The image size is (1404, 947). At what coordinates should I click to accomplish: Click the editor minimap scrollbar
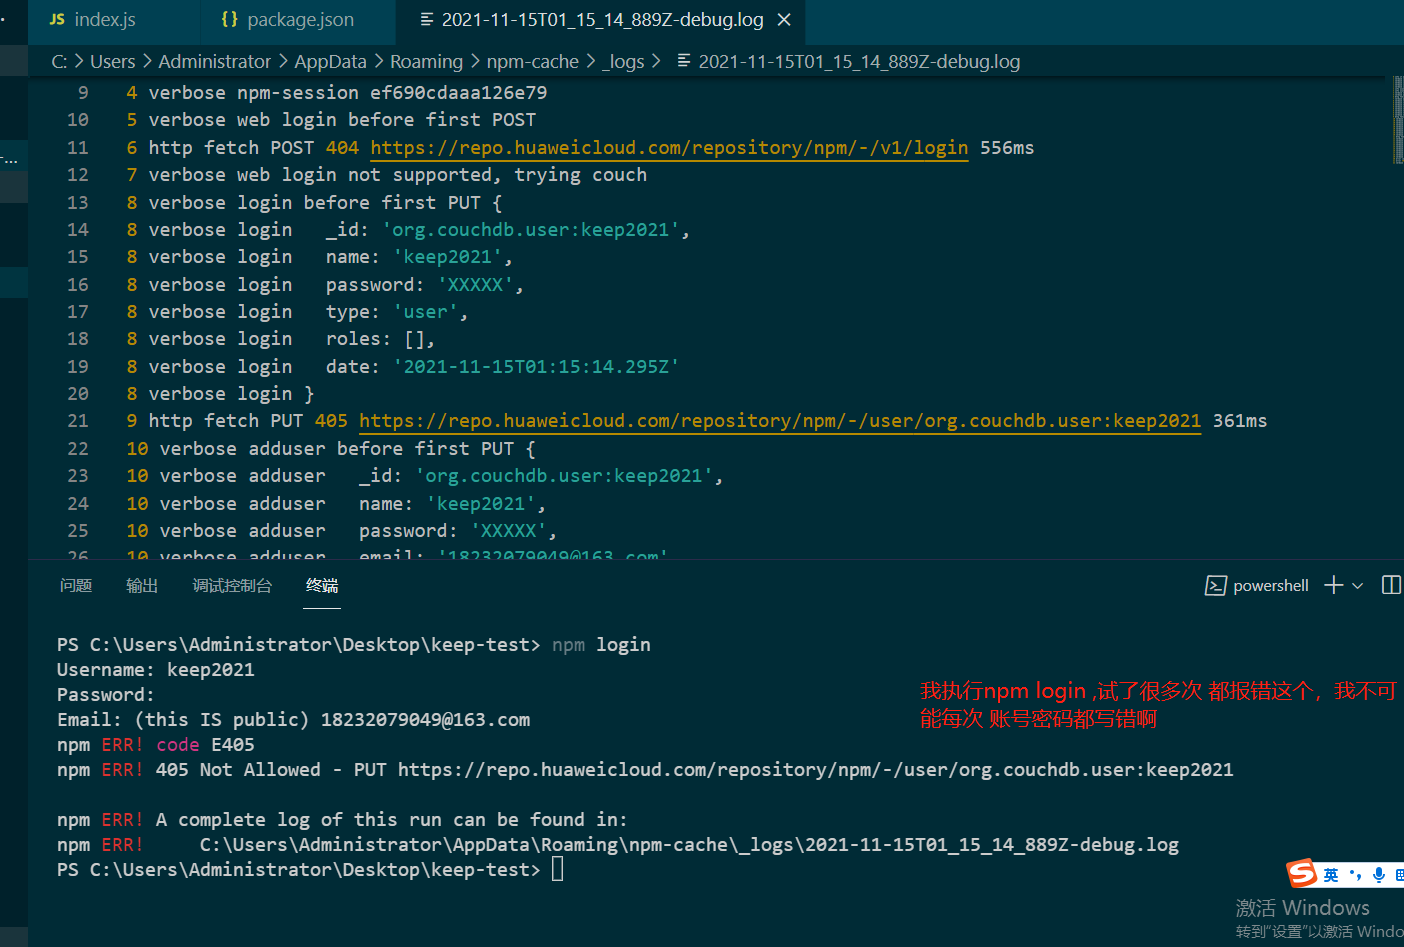point(1398,120)
